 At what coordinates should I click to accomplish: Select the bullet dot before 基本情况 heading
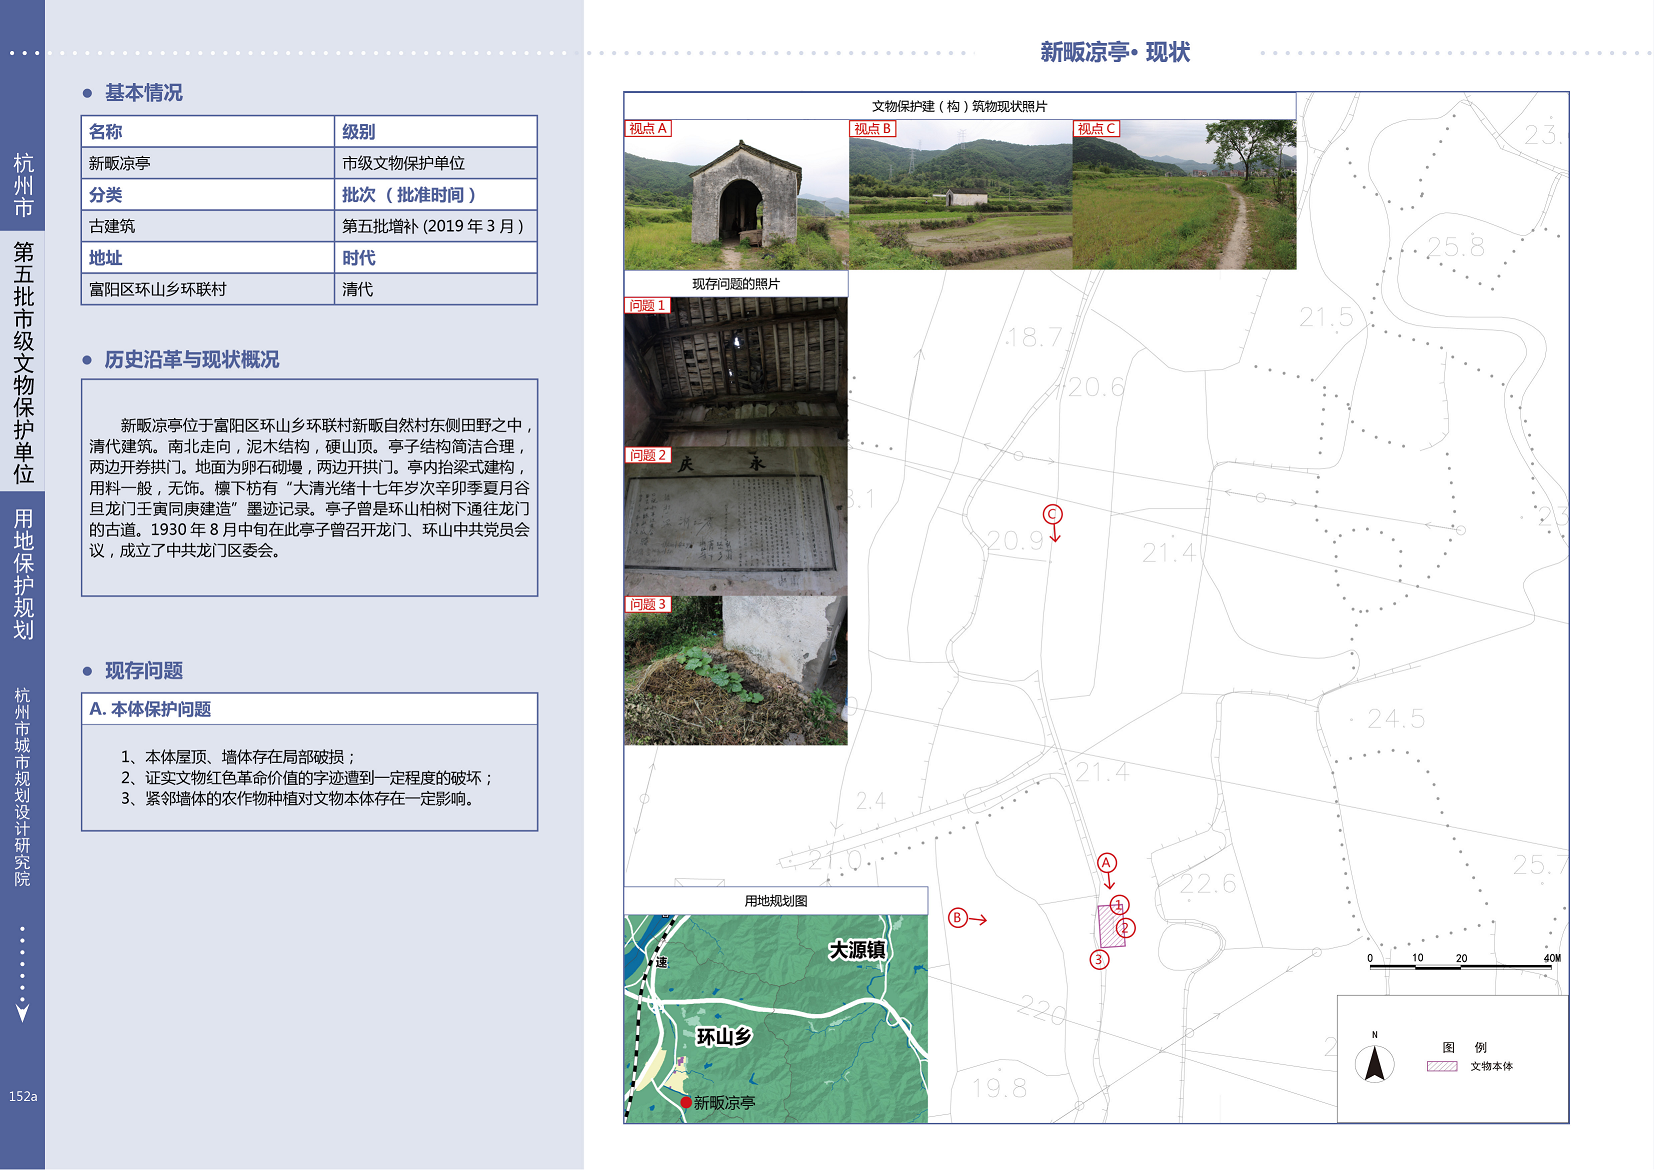88,93
